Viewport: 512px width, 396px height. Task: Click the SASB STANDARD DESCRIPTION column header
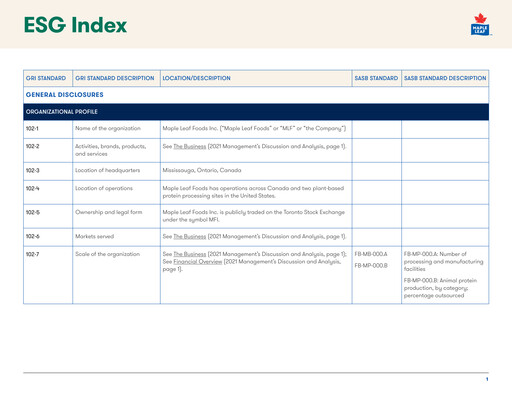tap(445, 78)
